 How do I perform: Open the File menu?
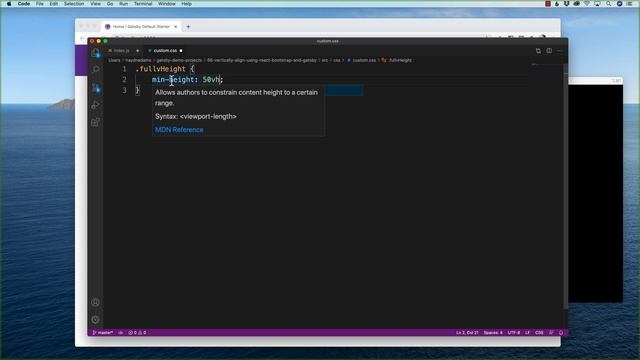tap(40, 4)
